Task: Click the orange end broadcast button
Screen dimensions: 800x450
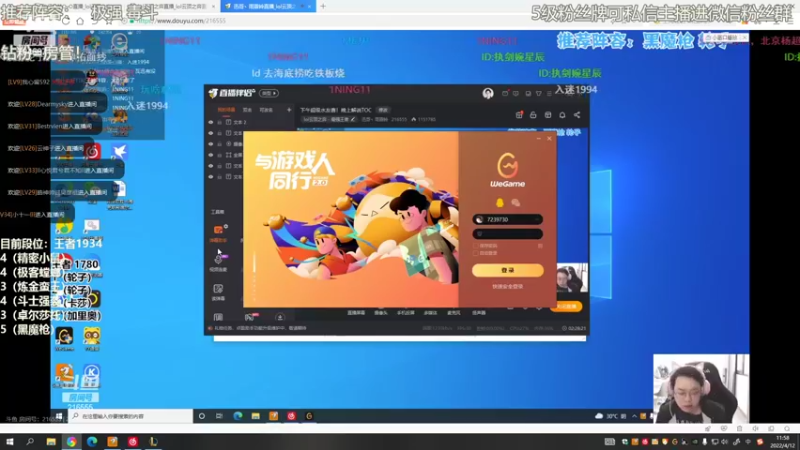Action: point(566,306)
